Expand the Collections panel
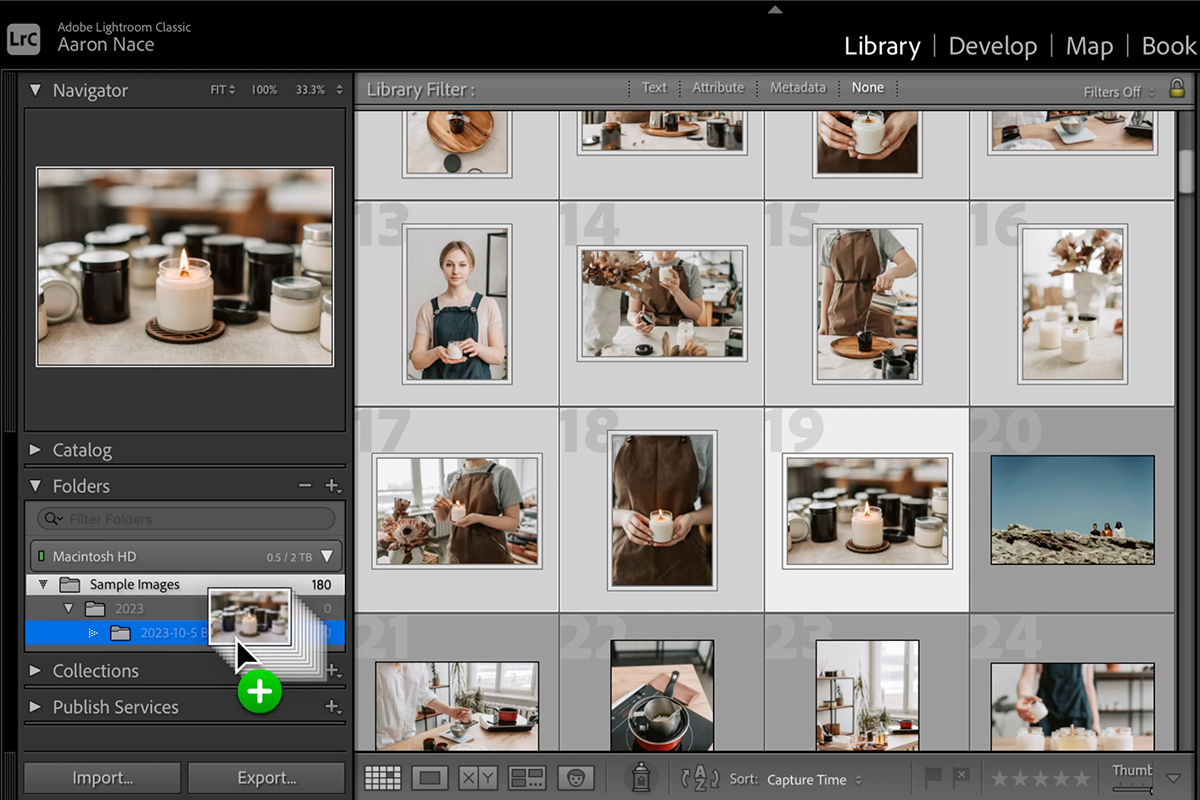 point(95,671)
